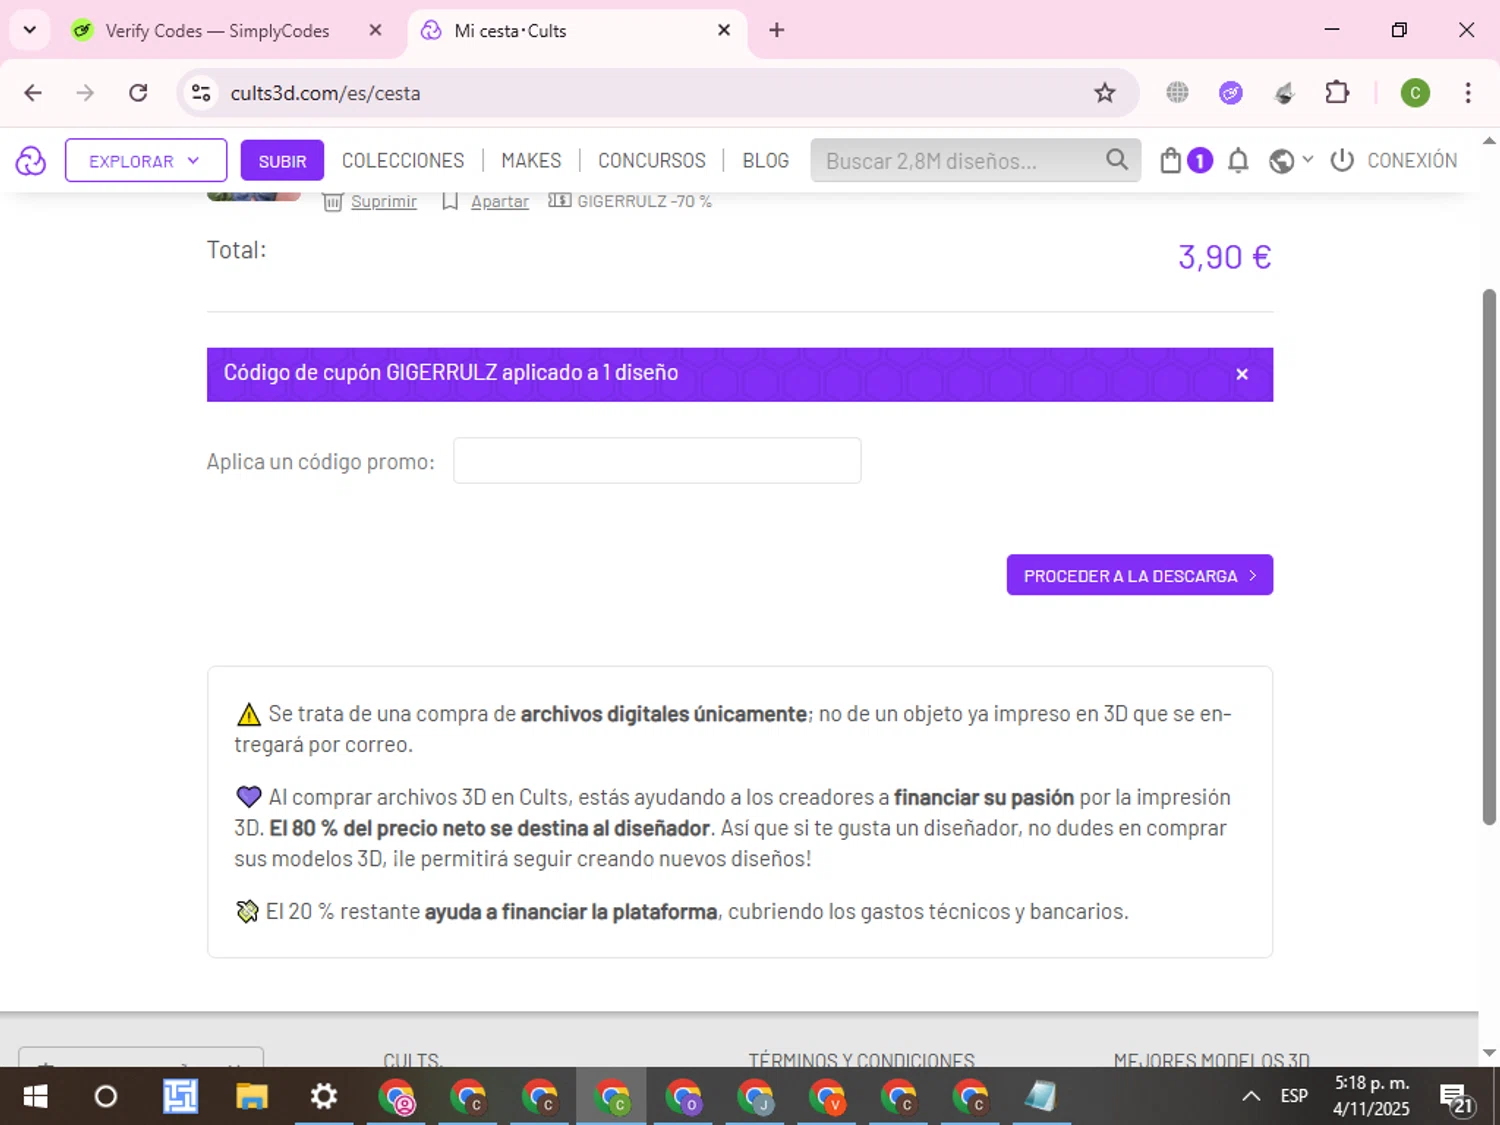The width and height of the screenshot is (1500, 1125).
Task: Bookmark this page with the star icon
Action: pos(1104,93)
